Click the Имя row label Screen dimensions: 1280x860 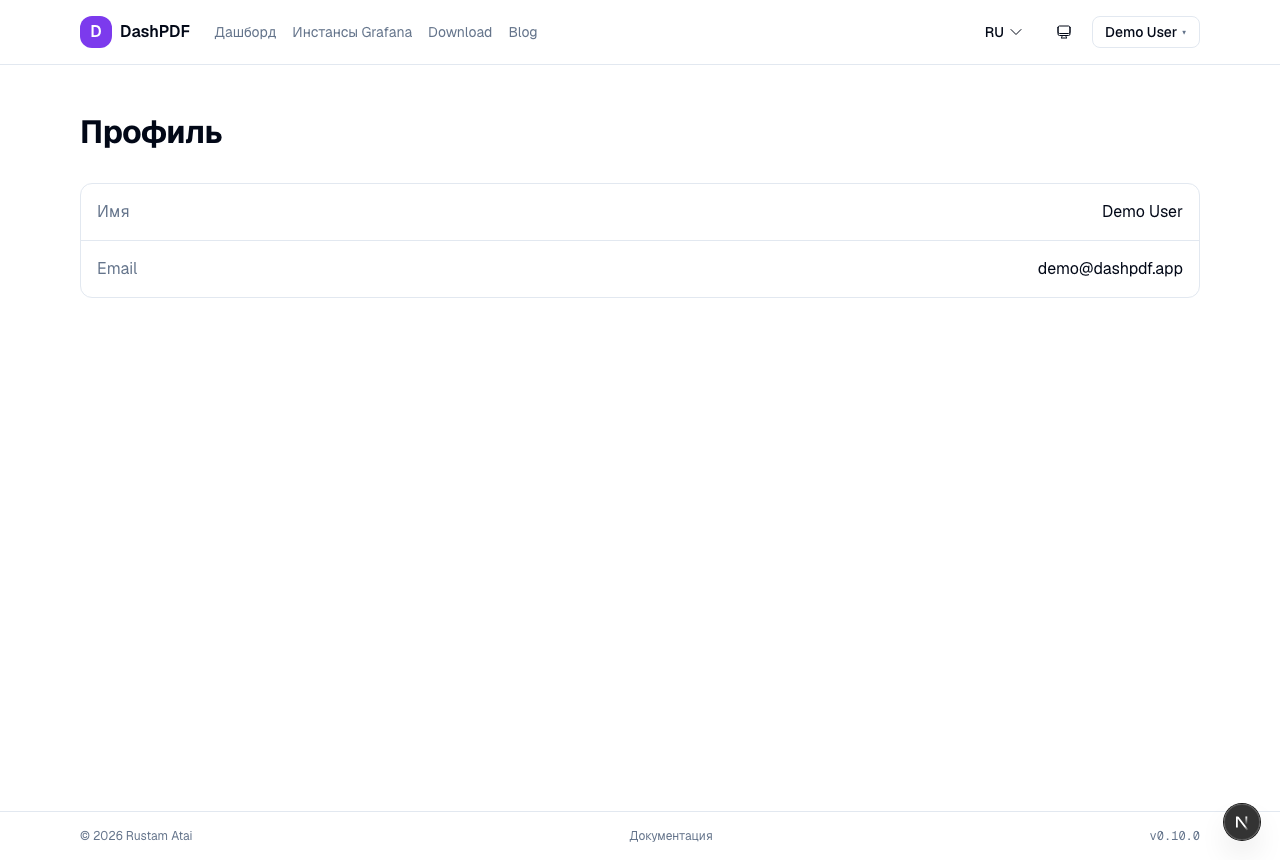pos(113,212)
